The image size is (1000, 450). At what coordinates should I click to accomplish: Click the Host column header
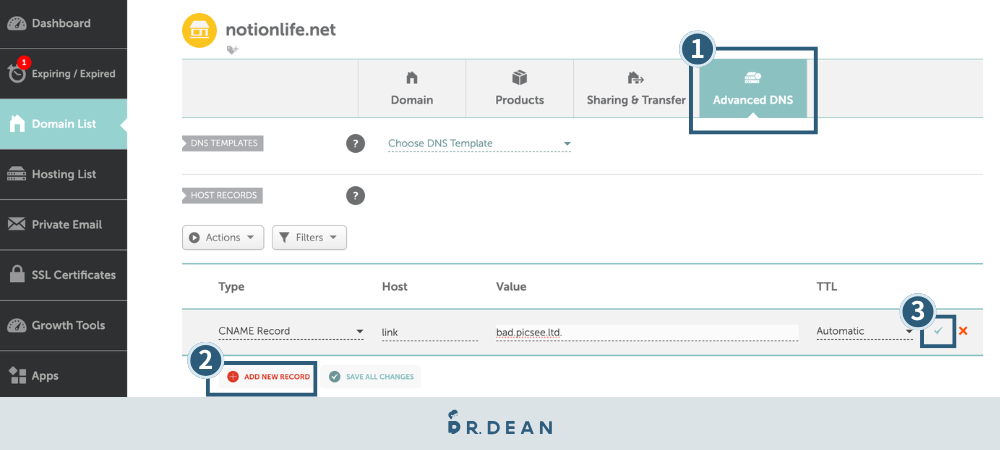tap(394, 287)
